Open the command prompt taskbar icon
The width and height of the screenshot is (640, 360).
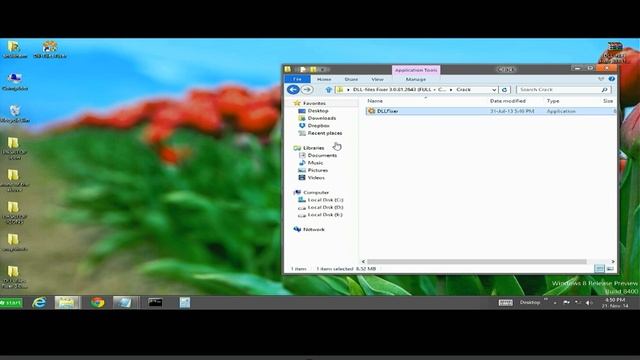[155, 302]
